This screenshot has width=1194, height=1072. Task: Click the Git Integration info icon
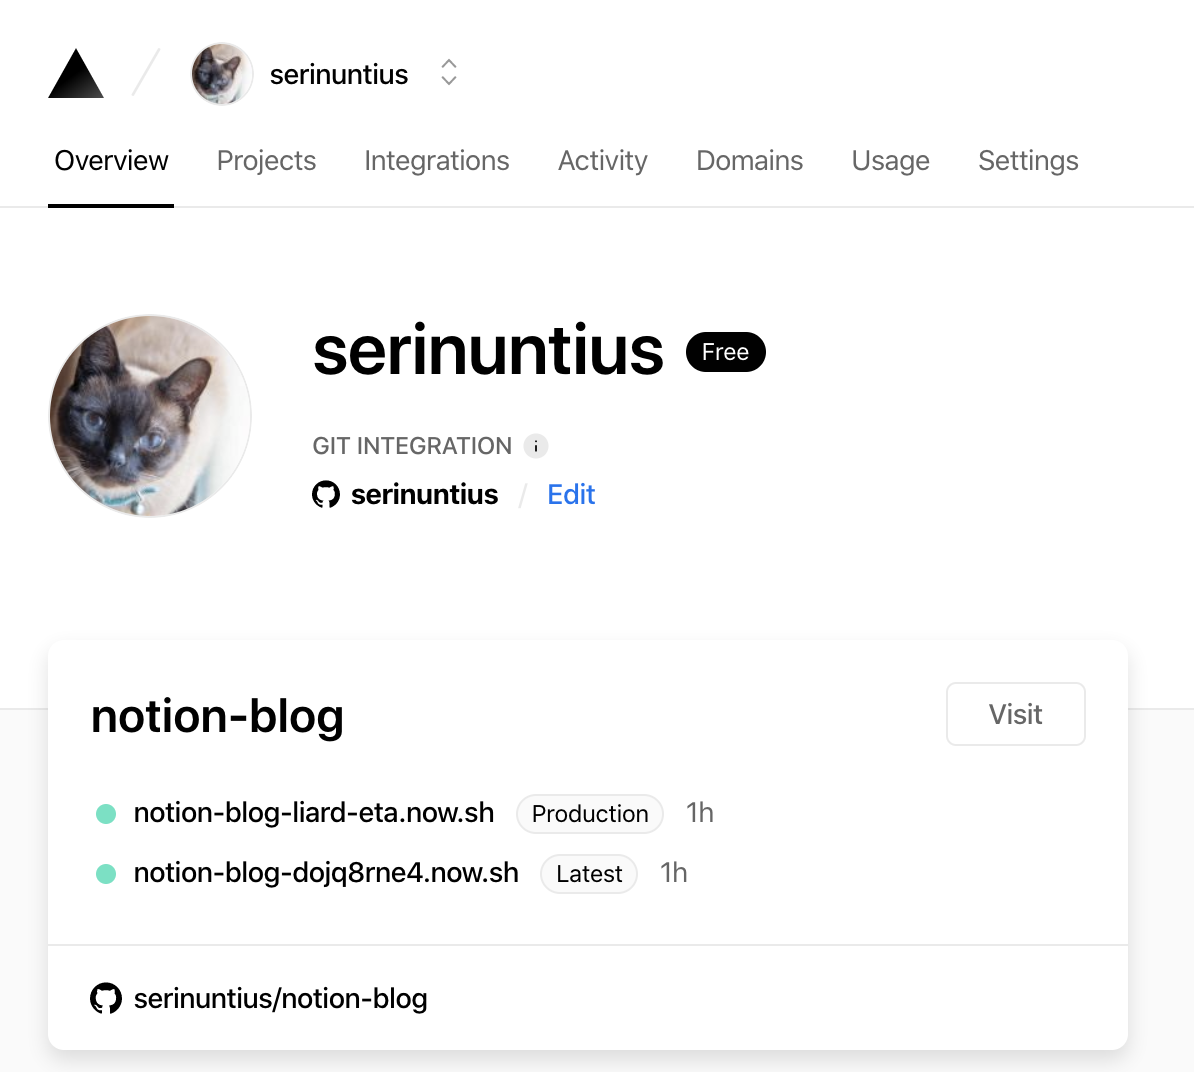tap(536, 446)
